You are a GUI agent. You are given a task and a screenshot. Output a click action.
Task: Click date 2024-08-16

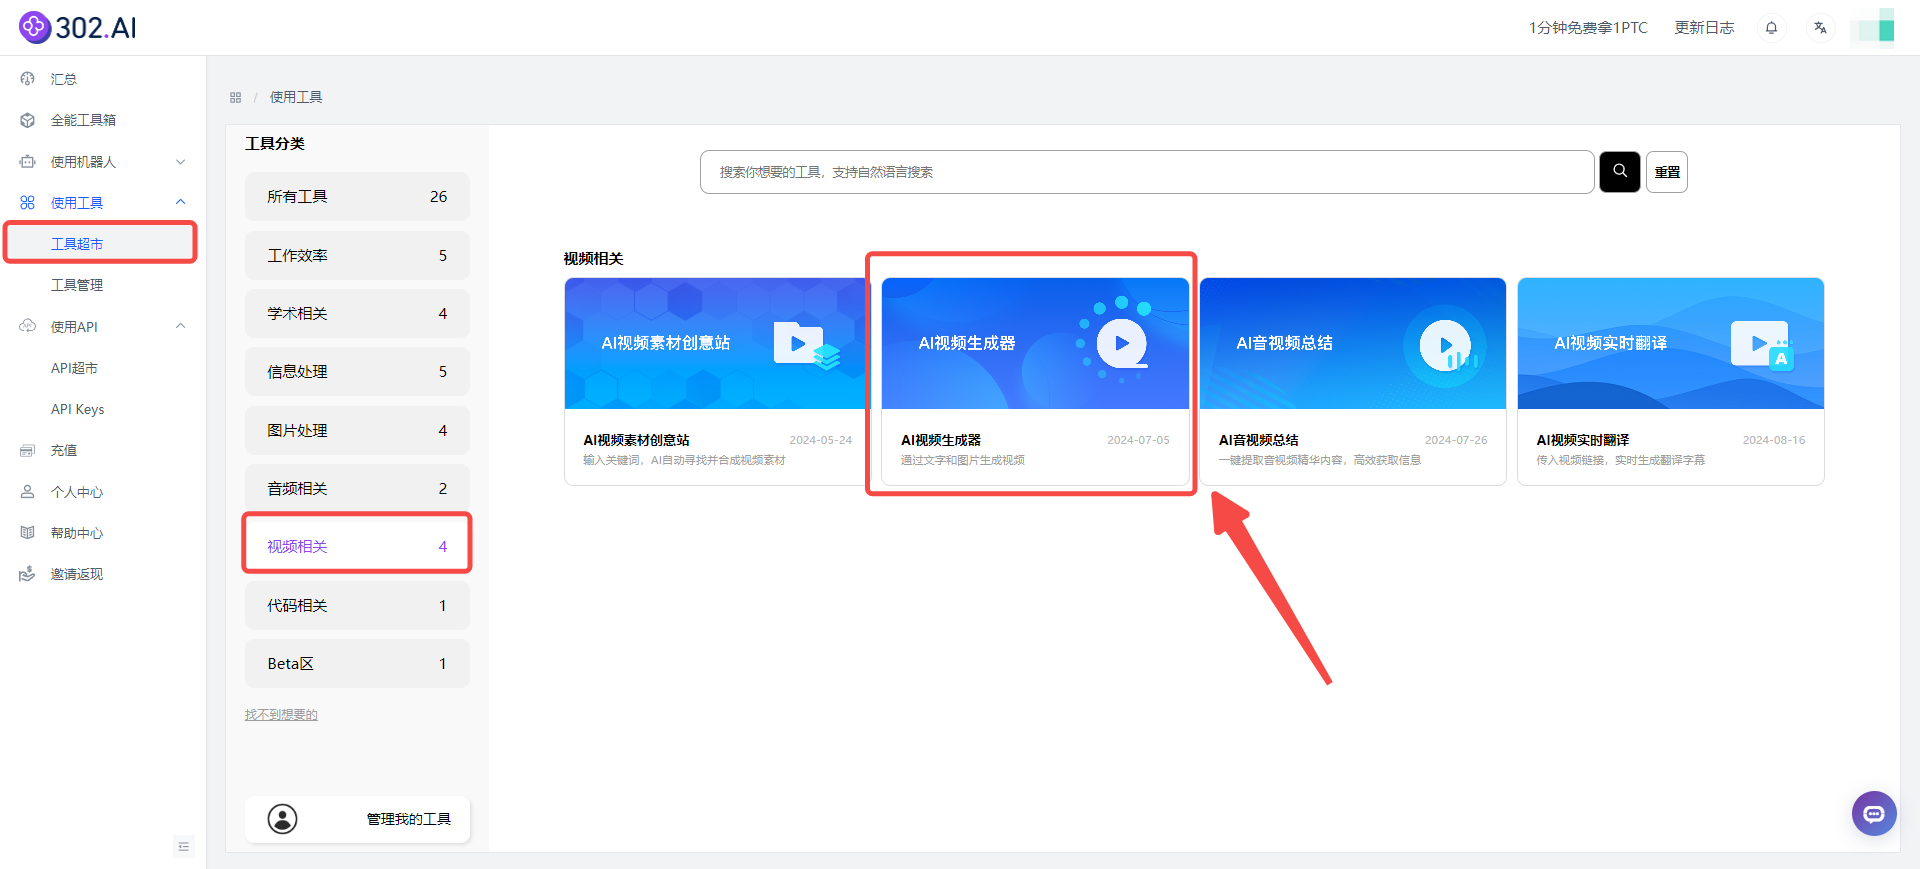tap(1774, 440)
